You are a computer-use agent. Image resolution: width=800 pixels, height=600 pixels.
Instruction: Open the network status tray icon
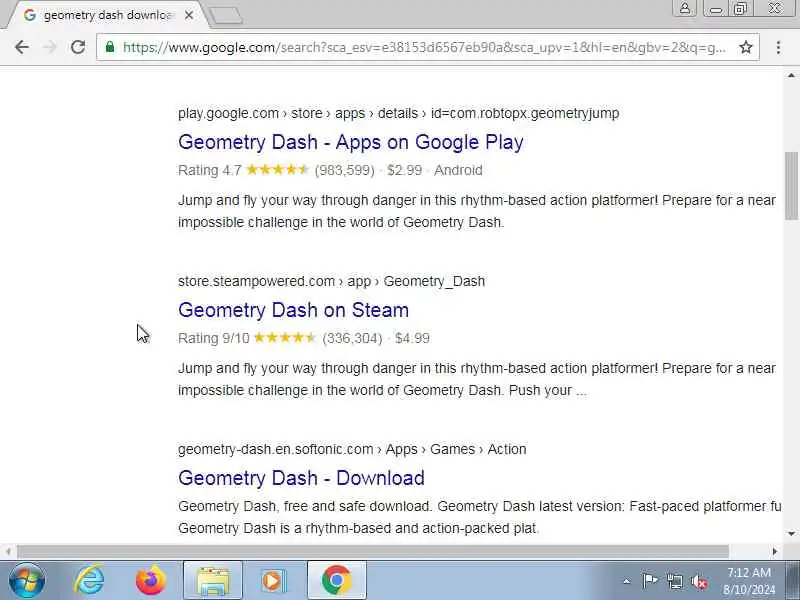click(x=675, y=581)
